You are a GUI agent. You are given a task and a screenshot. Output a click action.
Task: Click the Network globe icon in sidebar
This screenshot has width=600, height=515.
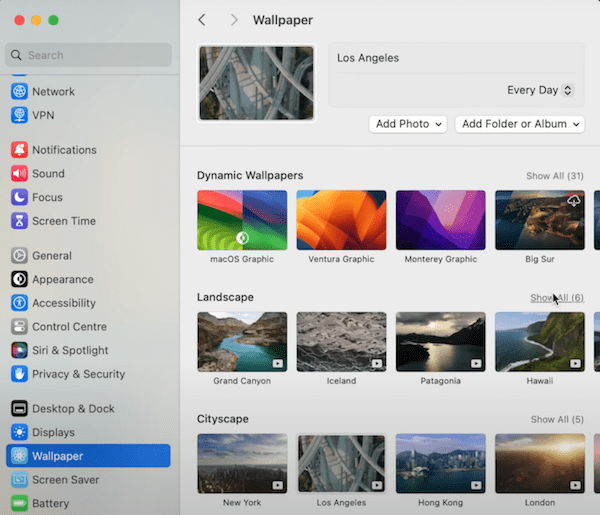pyautogui.click(x=19, y=91)
